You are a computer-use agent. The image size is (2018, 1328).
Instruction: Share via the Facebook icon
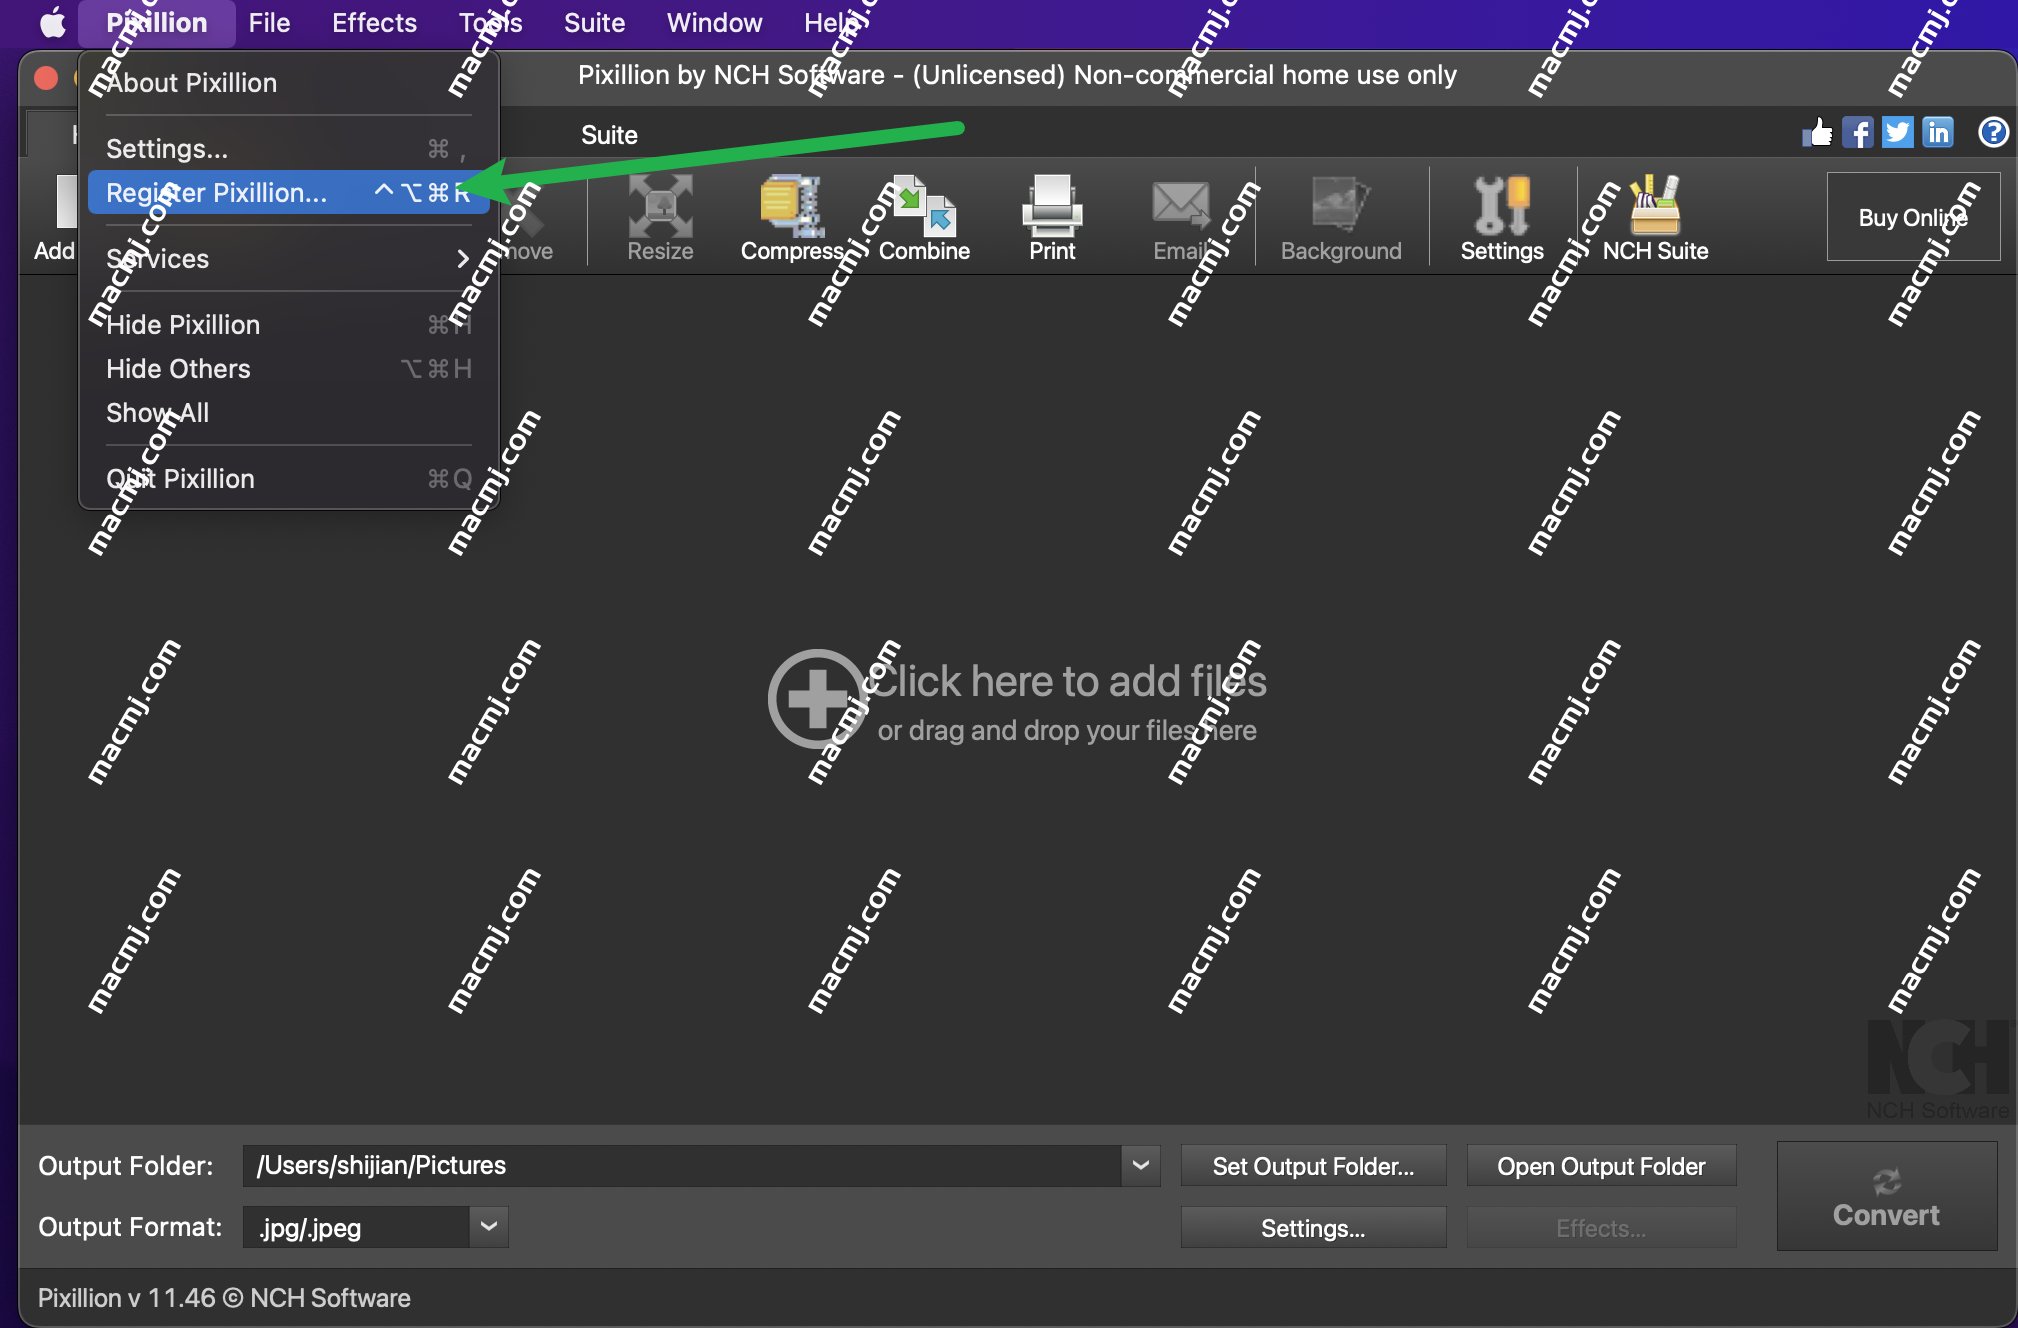pos(1858,132)
